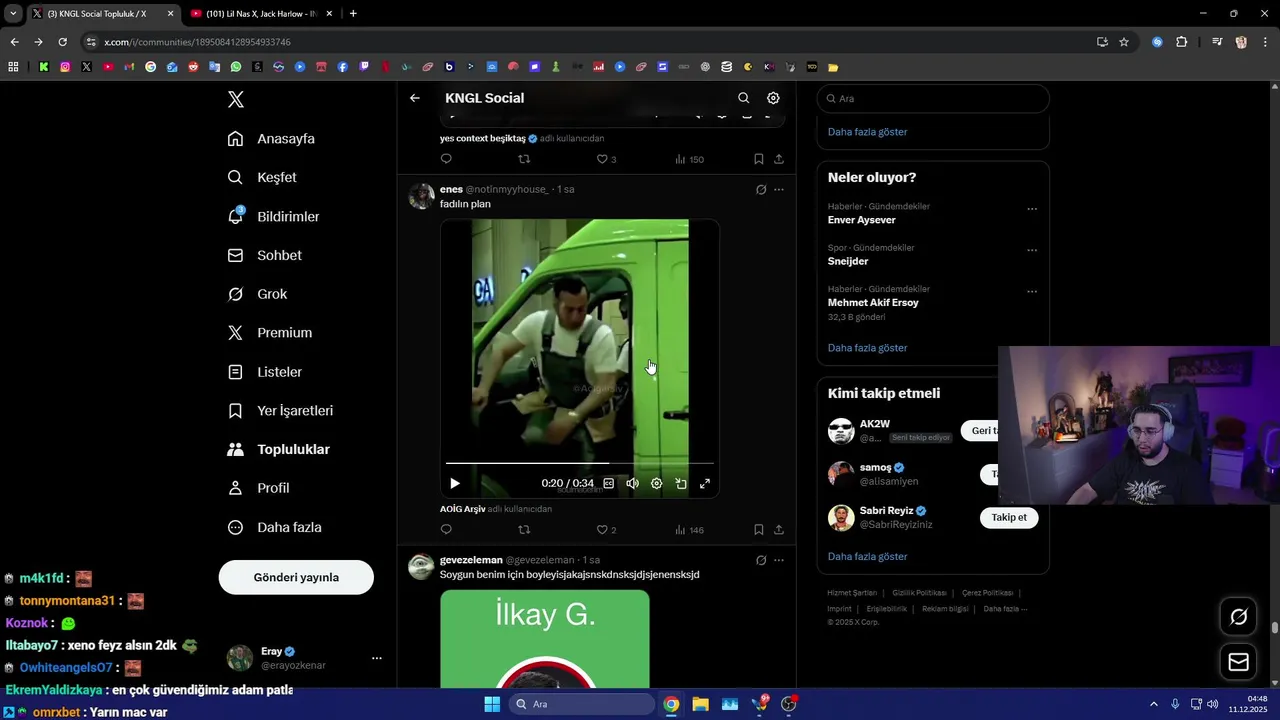Open Keşfet from the sidebar
The image size is (1280, 720).
click(262, 177)
